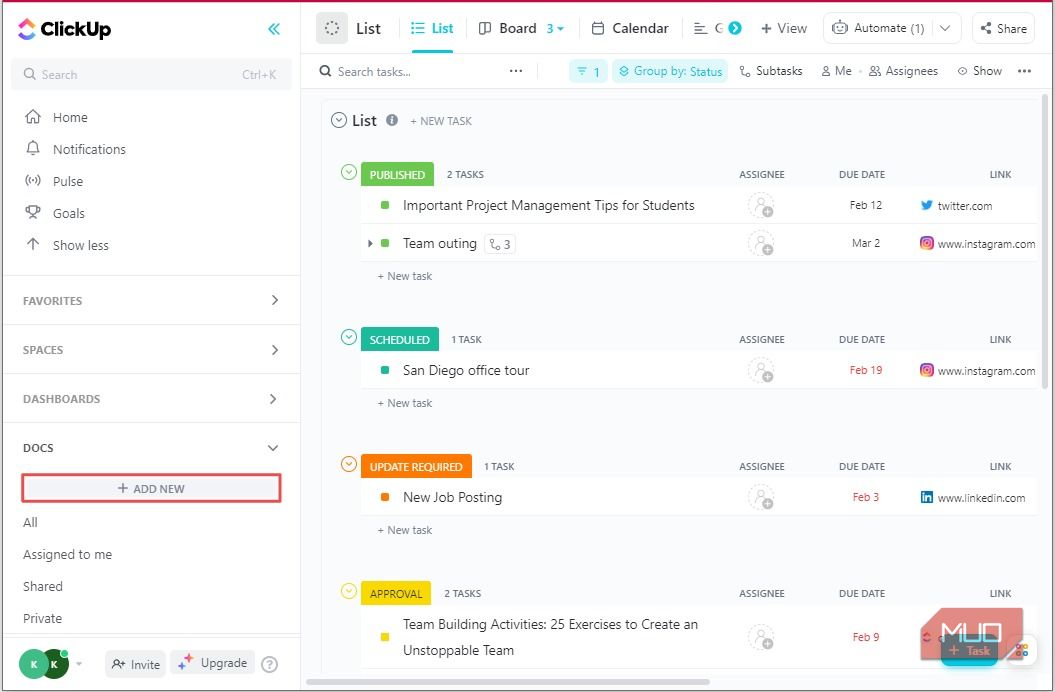Open Notifications in the sidebar

[89, 149]
